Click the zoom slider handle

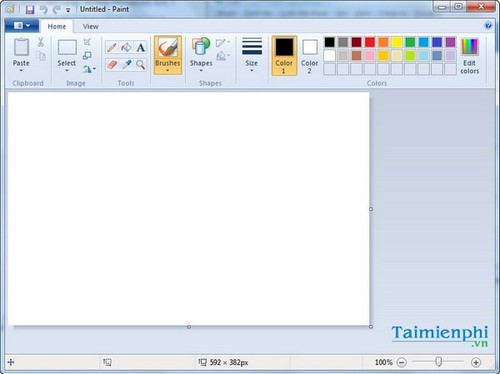pos(439,362)
